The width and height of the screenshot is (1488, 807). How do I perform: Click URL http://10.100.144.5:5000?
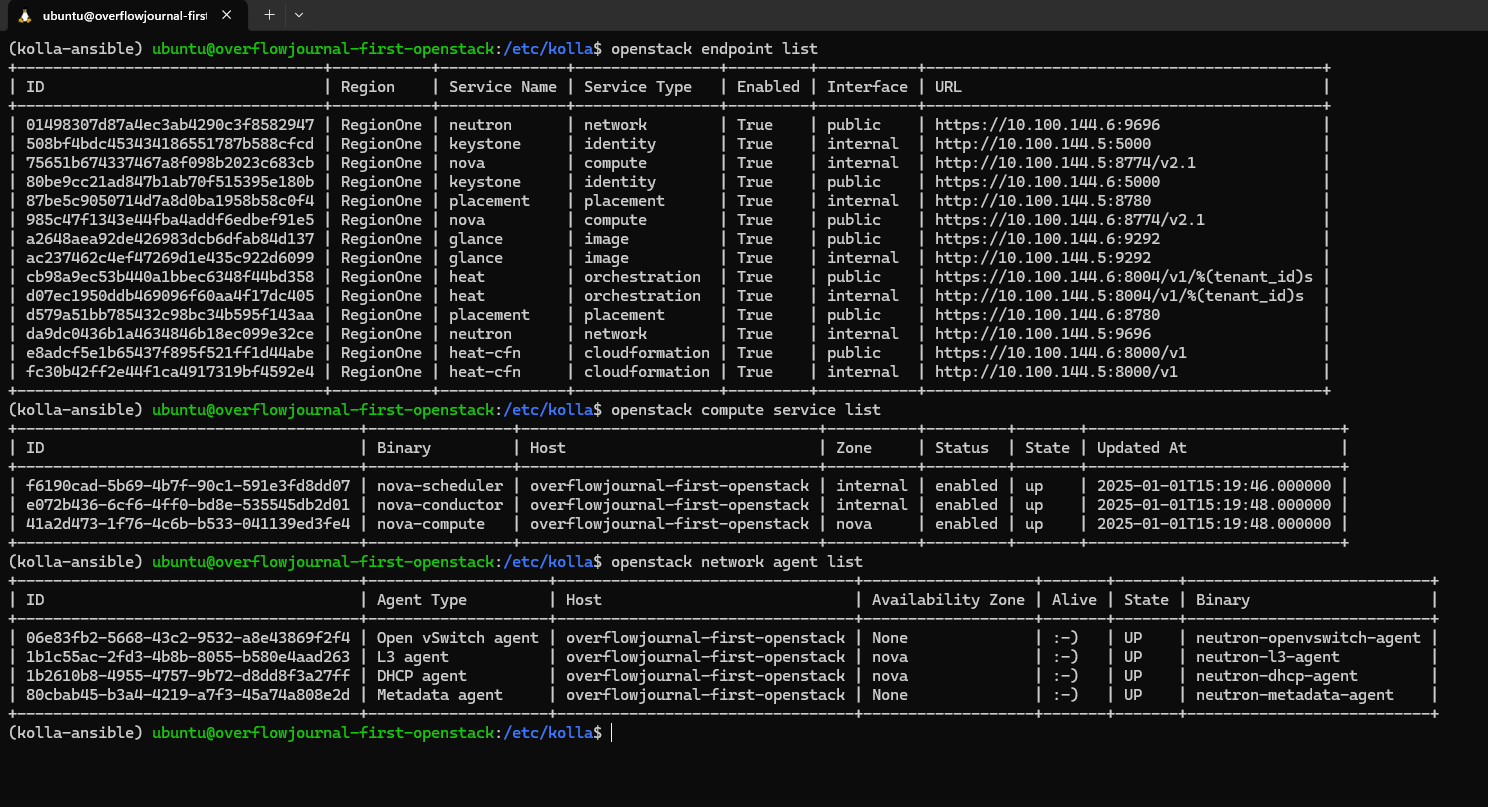click(x=1043, y=144)
